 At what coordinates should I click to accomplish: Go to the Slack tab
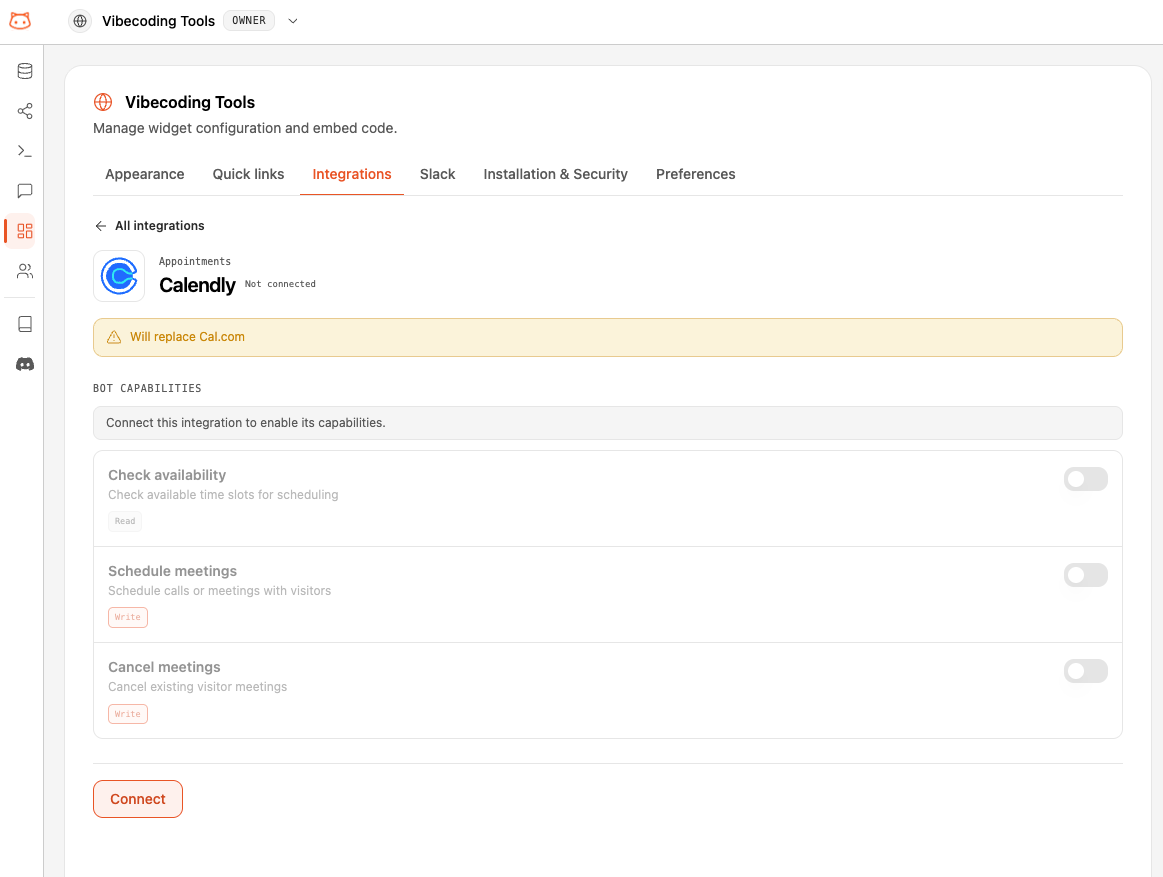tap(438, 174)
